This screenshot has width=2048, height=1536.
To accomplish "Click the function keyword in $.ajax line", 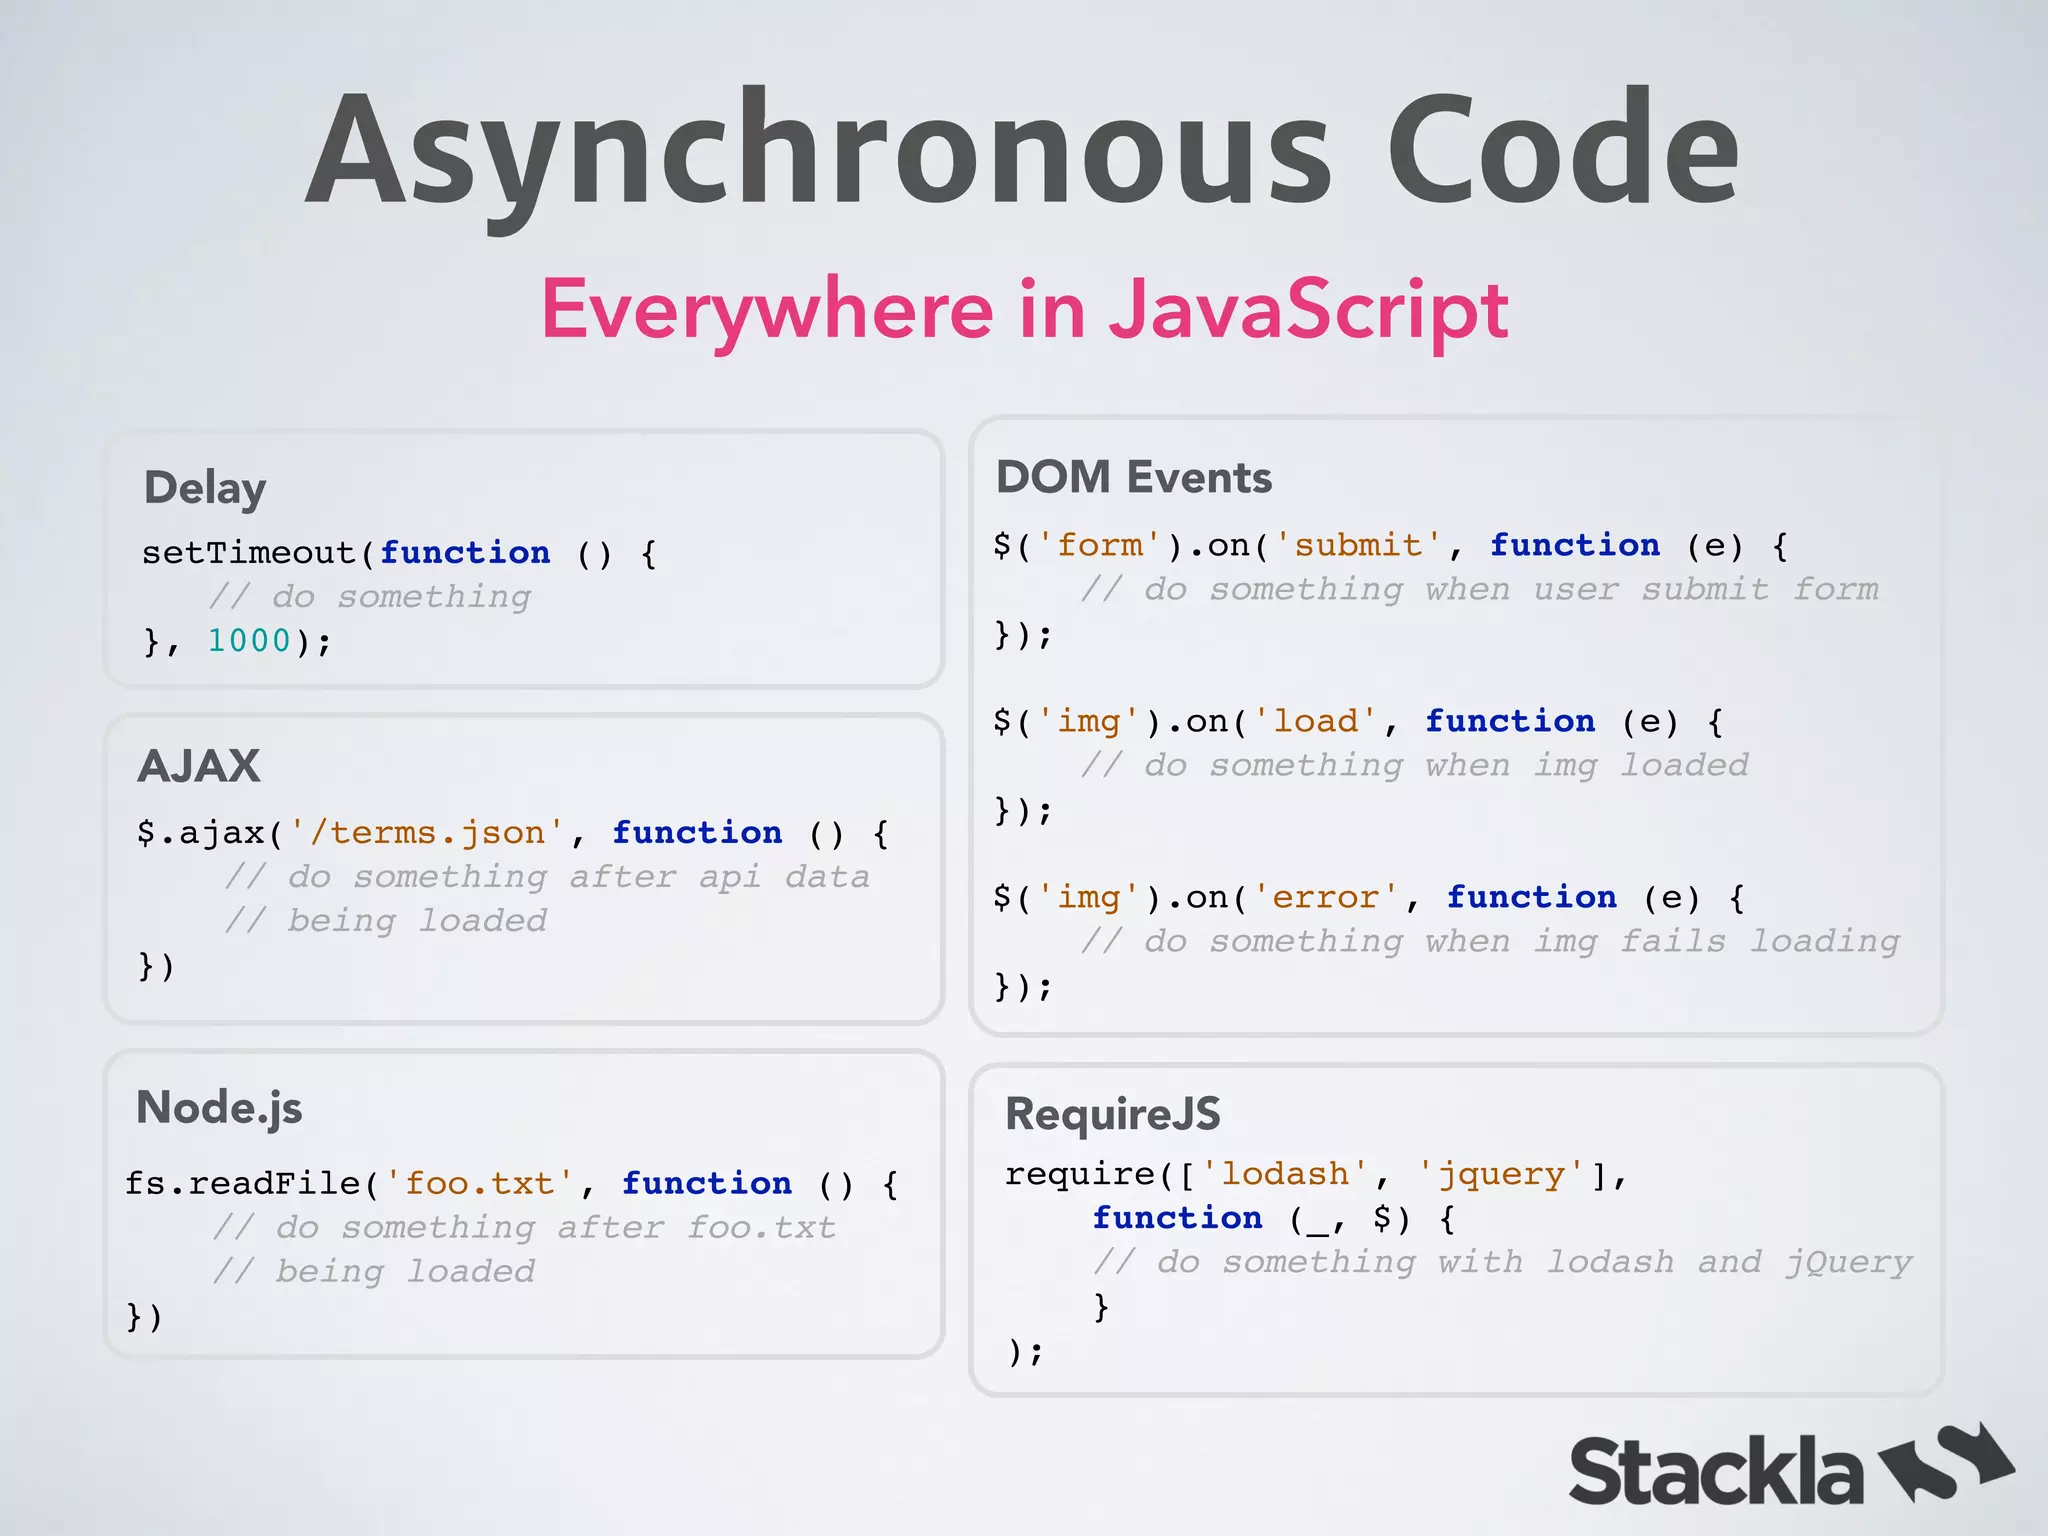I will pos(697,833).
